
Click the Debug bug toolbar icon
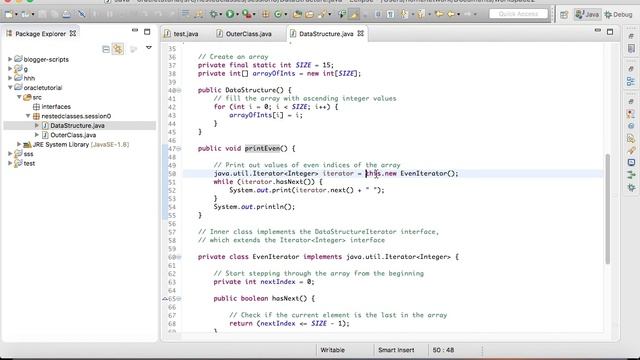213,14
